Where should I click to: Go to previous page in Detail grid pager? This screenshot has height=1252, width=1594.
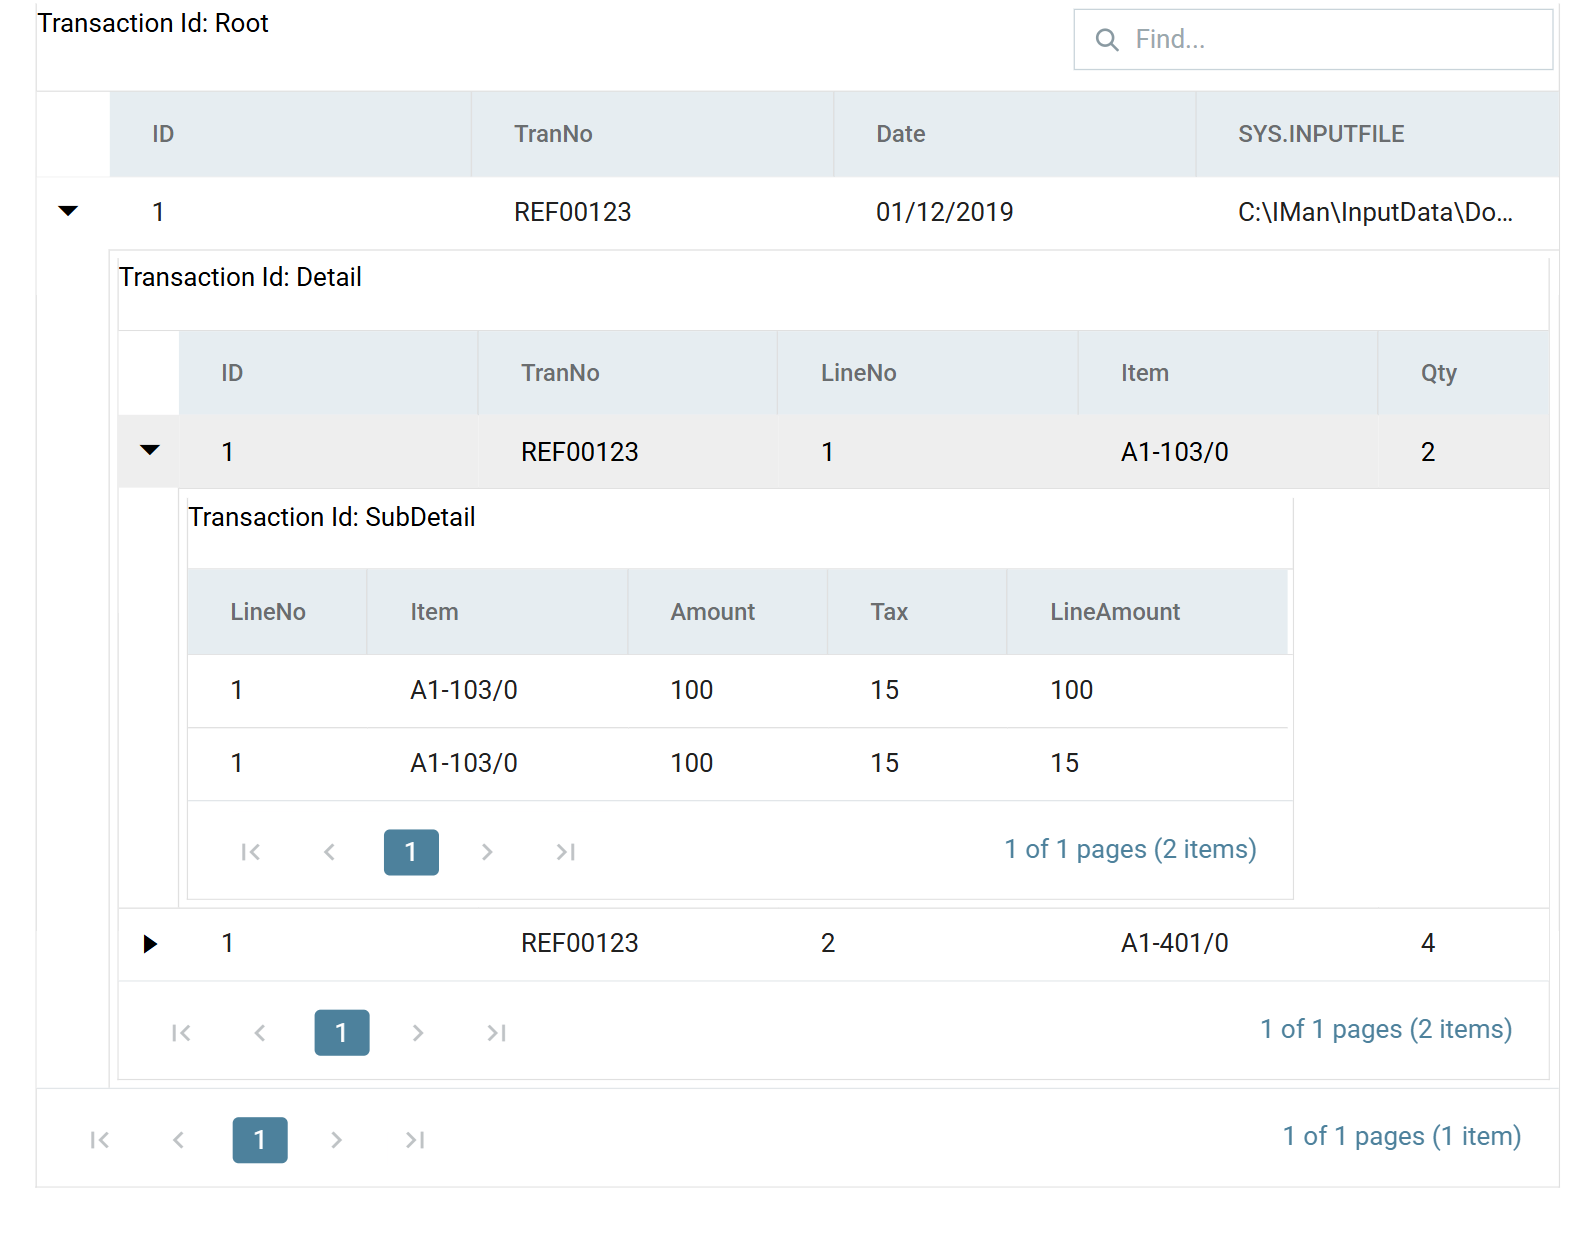click(x=260, y=1033)
